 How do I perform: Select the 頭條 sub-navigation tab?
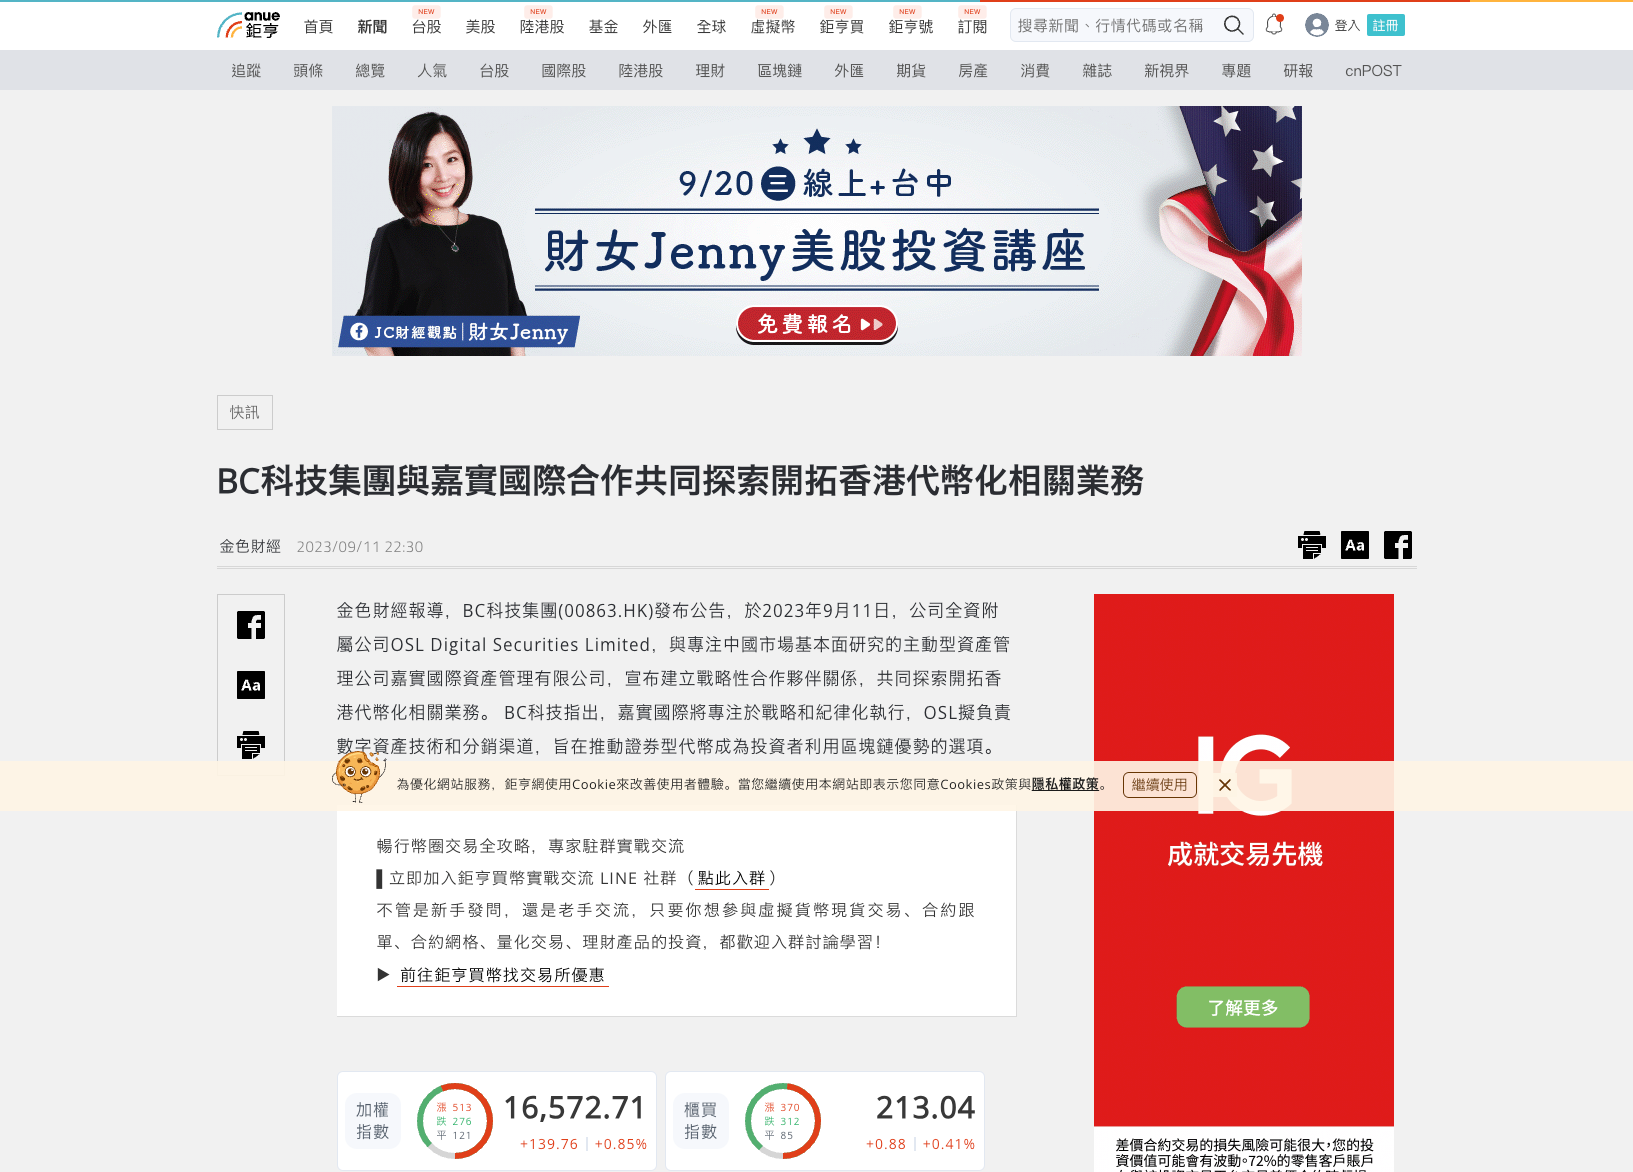[308, 71]
